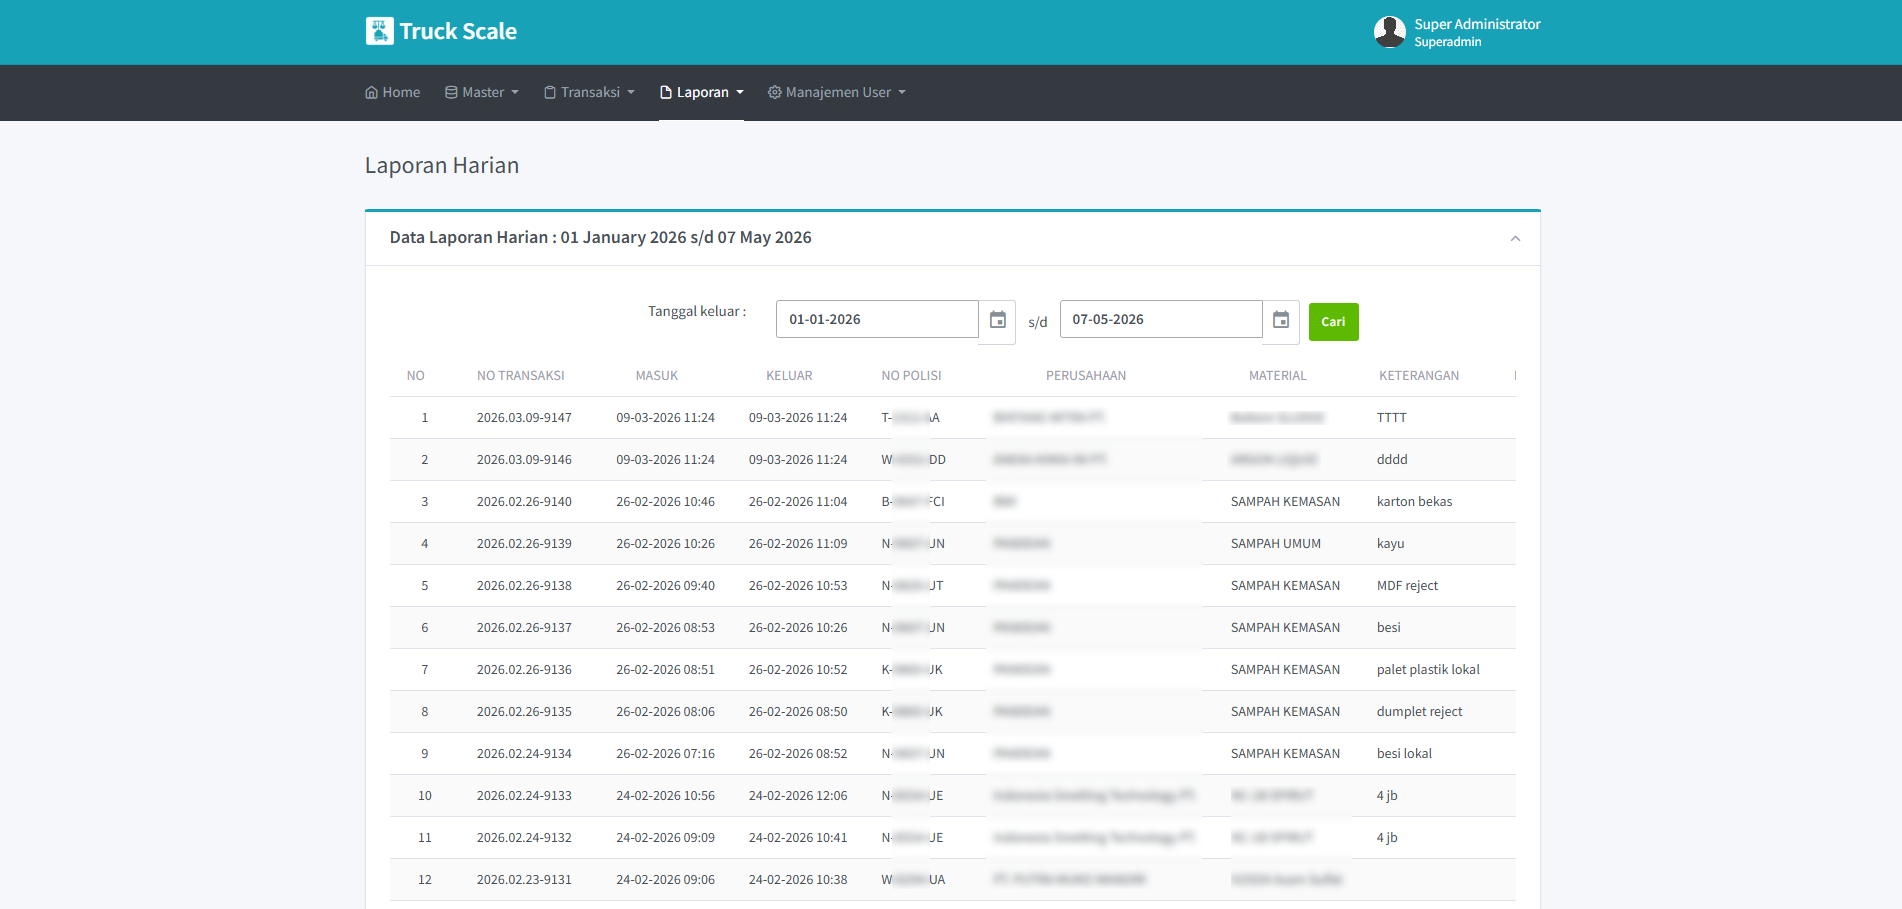Open the Super Administrator avatar
Image resolution: width=1902 pixels, height=909 pixels.
[1389, 32]
